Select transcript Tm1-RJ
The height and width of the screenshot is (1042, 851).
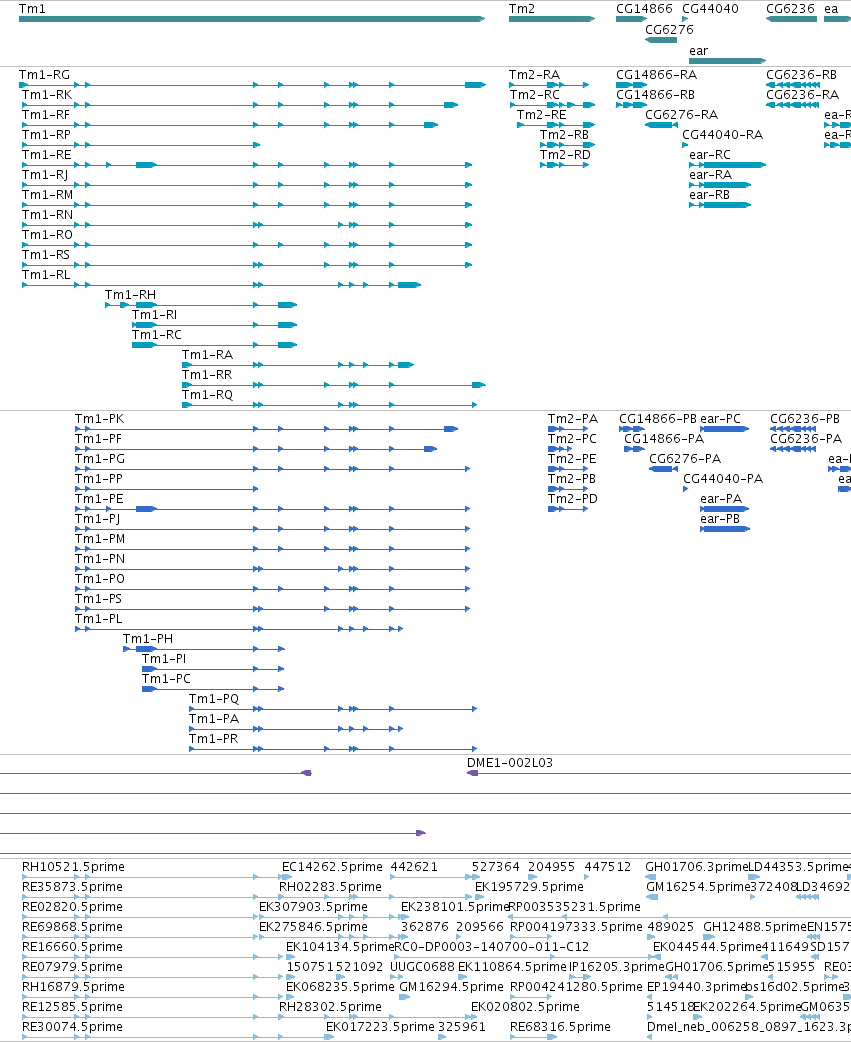coord(247,185)
